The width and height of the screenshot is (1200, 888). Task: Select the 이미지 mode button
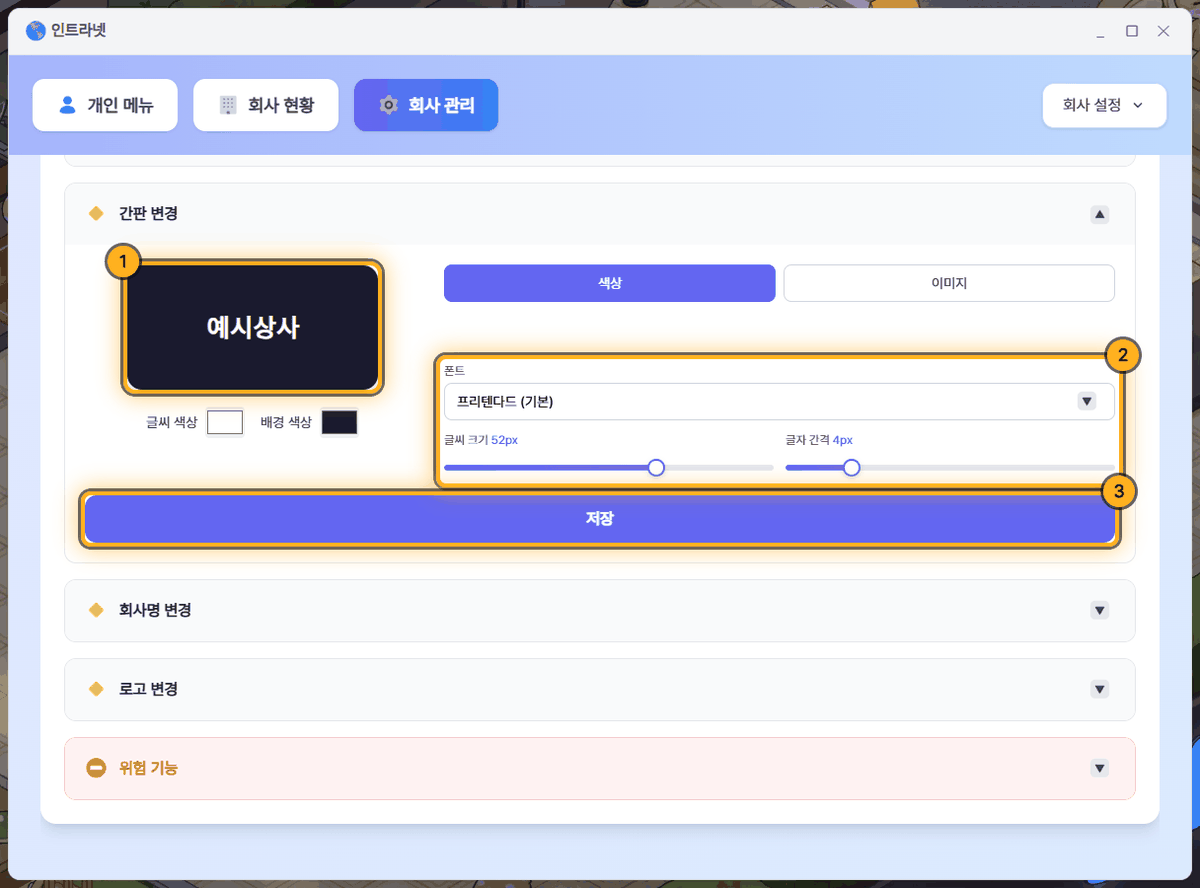point(949,283)
